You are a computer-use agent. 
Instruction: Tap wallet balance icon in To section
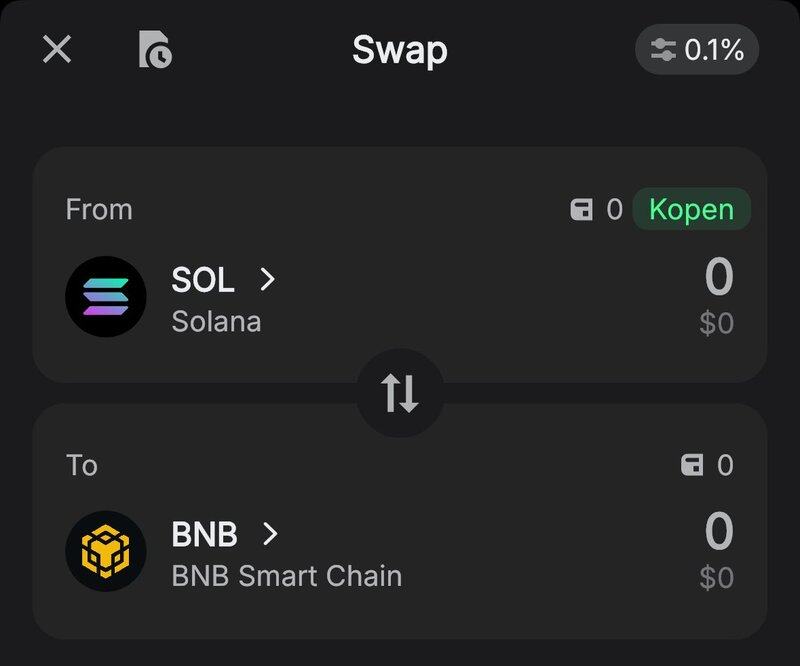point(692,464)
